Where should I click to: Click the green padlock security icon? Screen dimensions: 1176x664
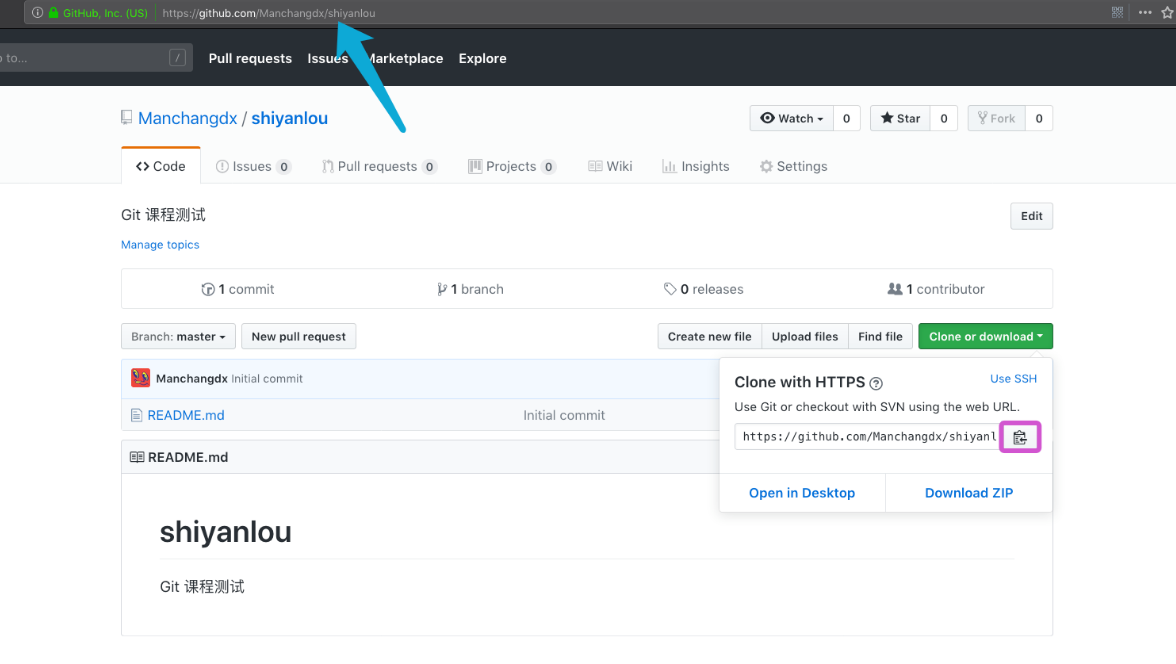click(x=53, y=13)
